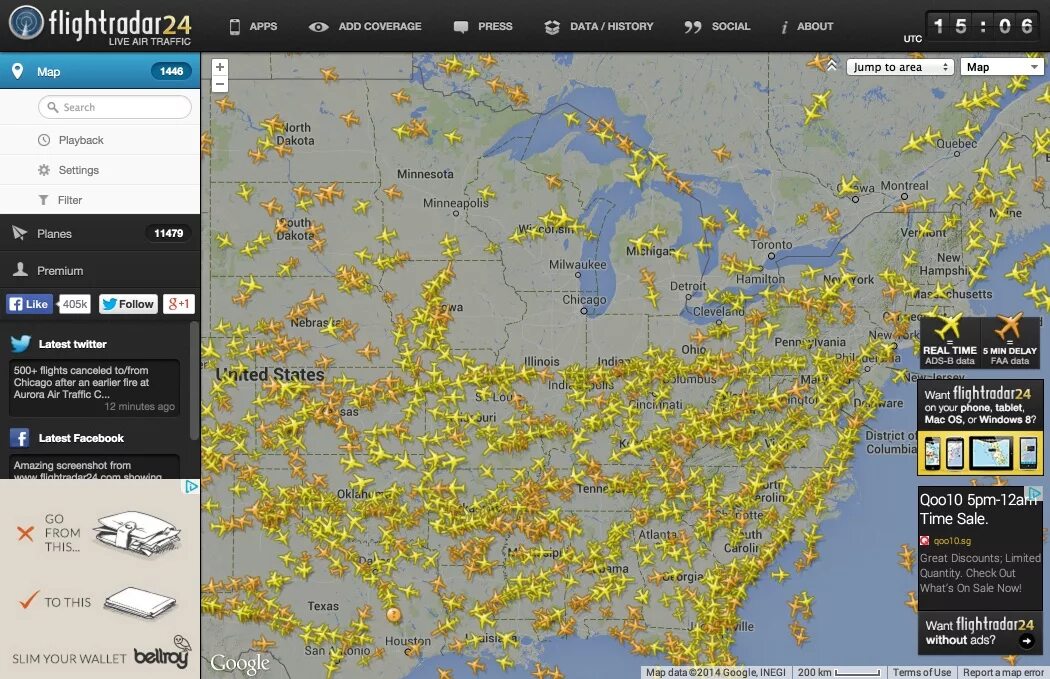Screen dimensions: 1050x679
Task: Focus the Search input field
Action: coord(115,107)
